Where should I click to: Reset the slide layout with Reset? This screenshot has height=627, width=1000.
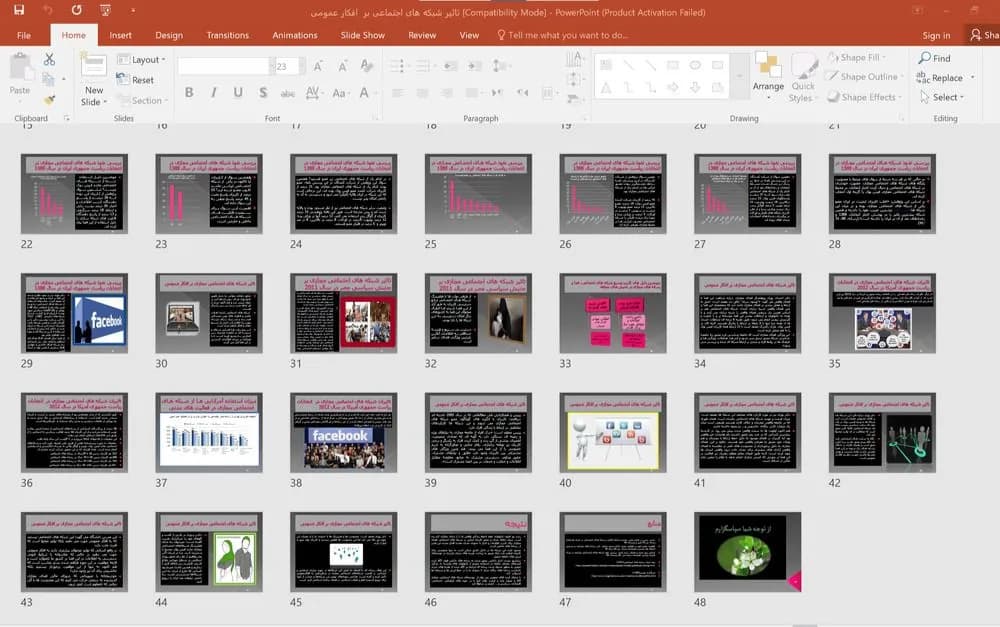tap(135, 80)
